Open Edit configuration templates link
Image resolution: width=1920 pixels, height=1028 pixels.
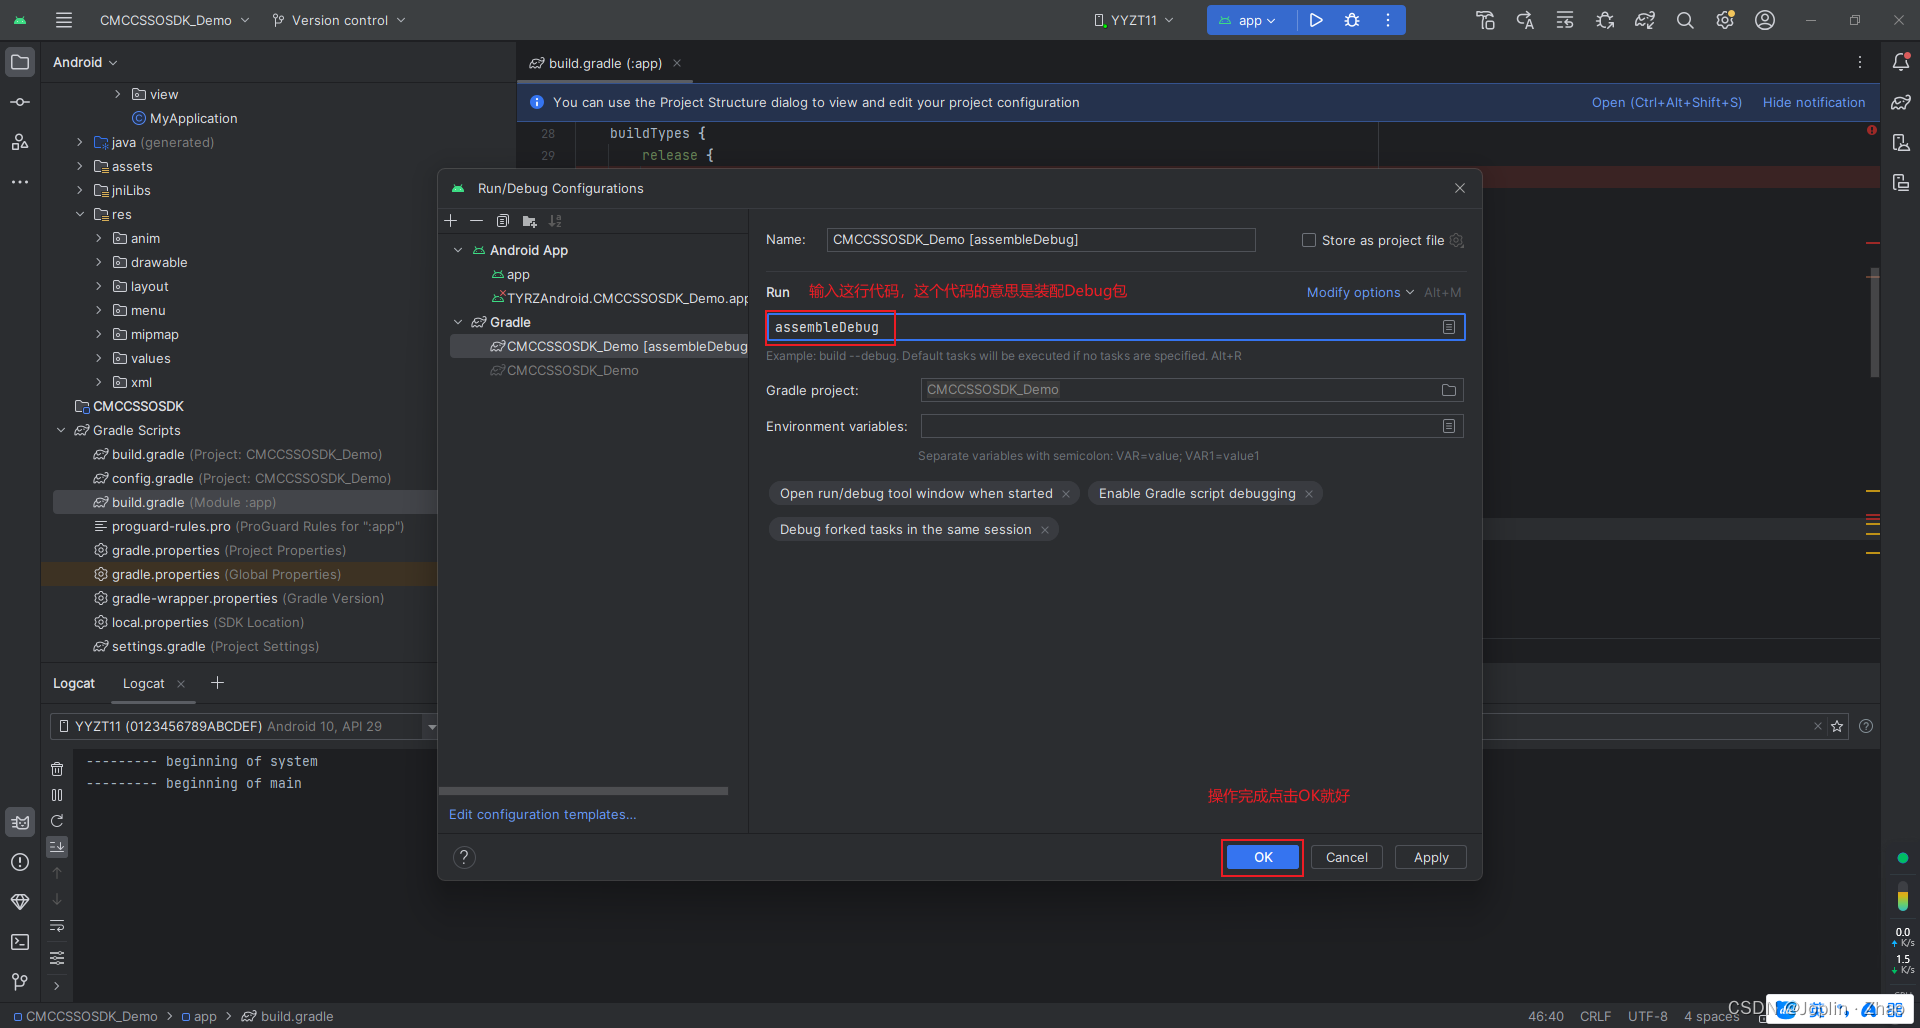542,815
